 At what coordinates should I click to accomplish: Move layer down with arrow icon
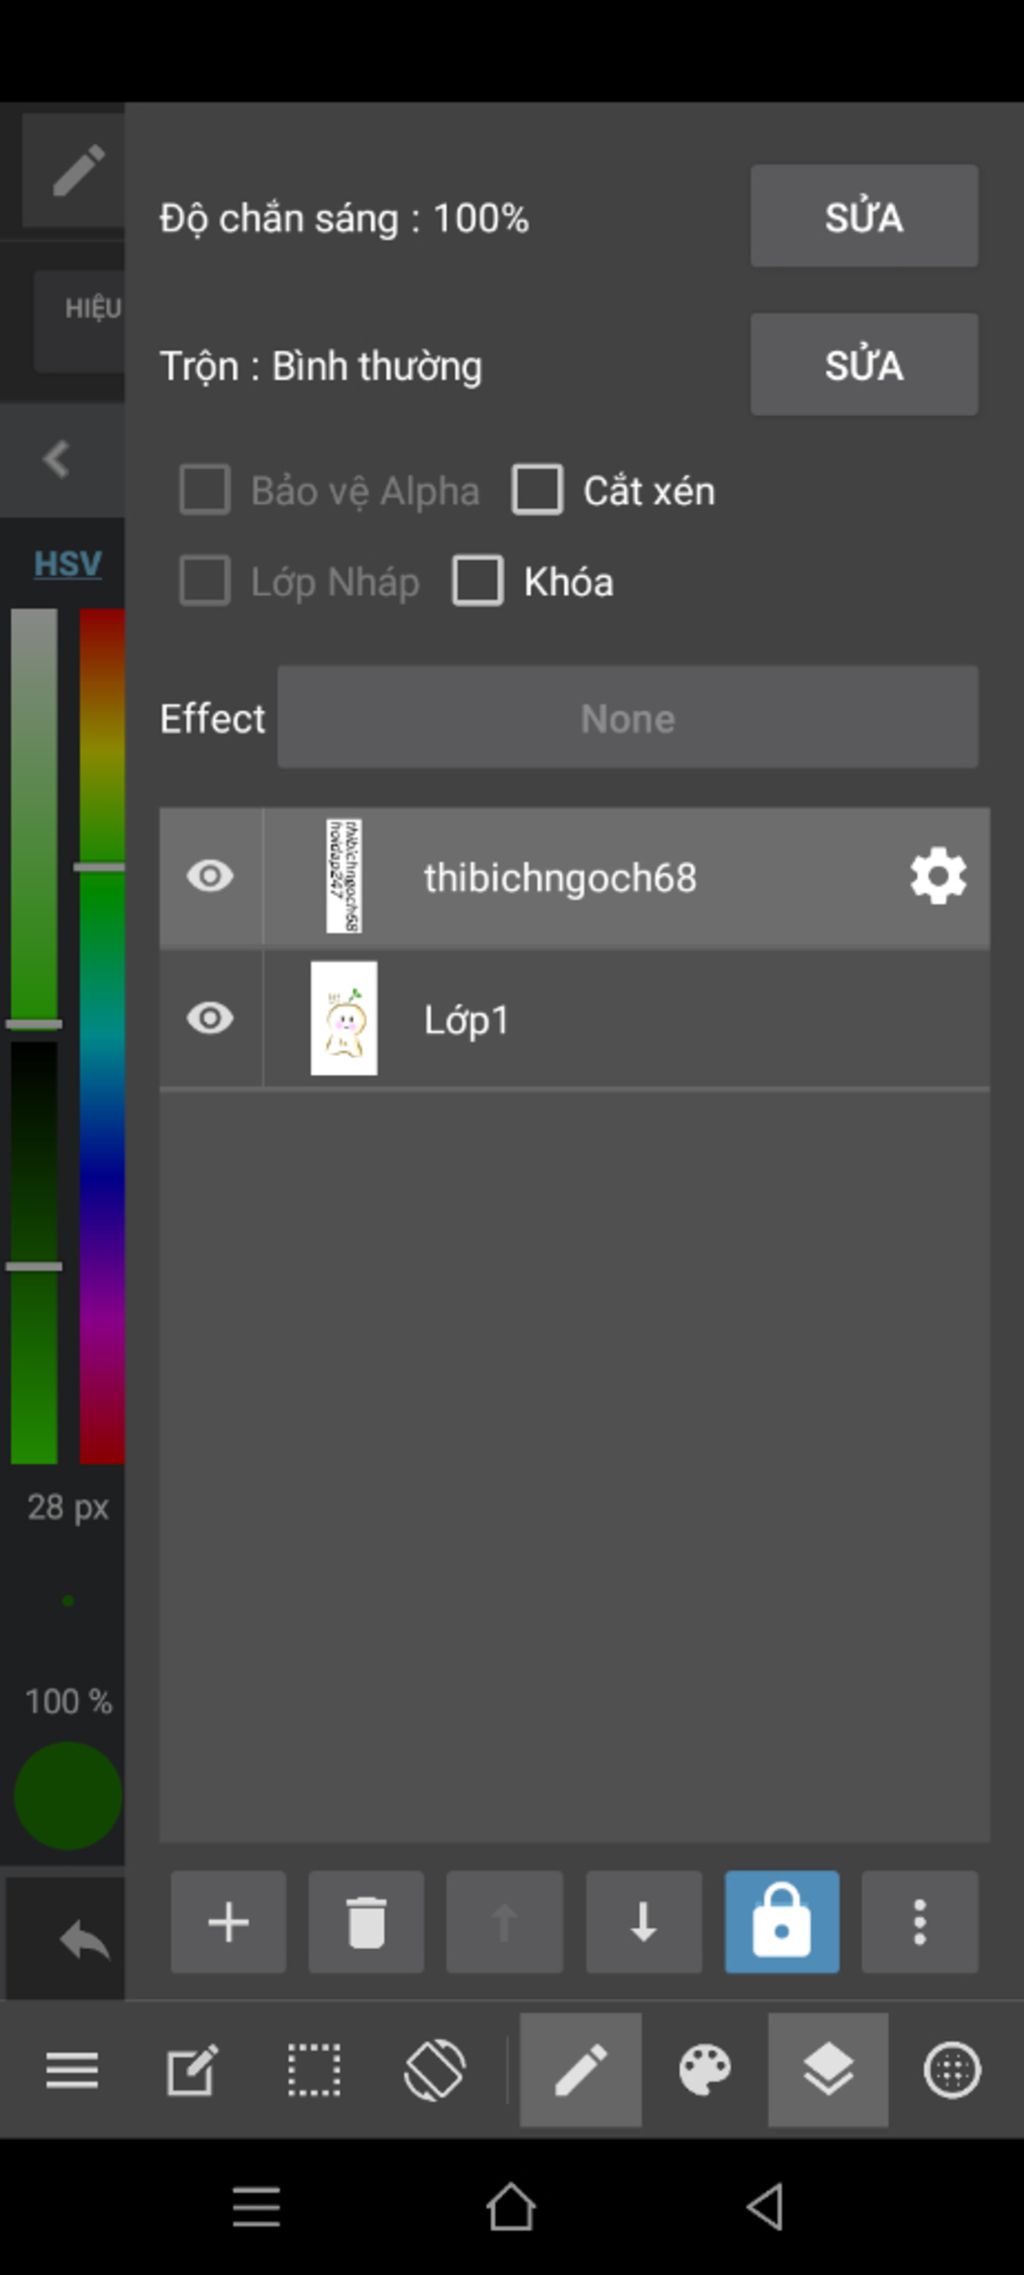(x=643, y=1921)
